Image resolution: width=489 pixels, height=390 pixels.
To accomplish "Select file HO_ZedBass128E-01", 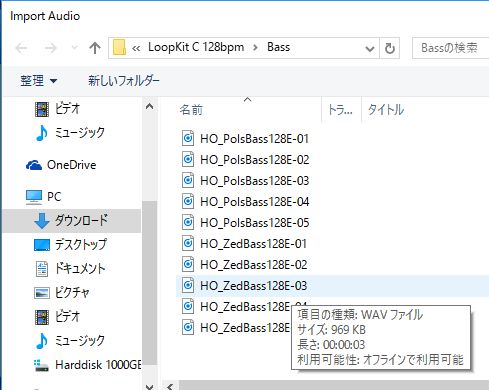I will click(x=253, y=244).
